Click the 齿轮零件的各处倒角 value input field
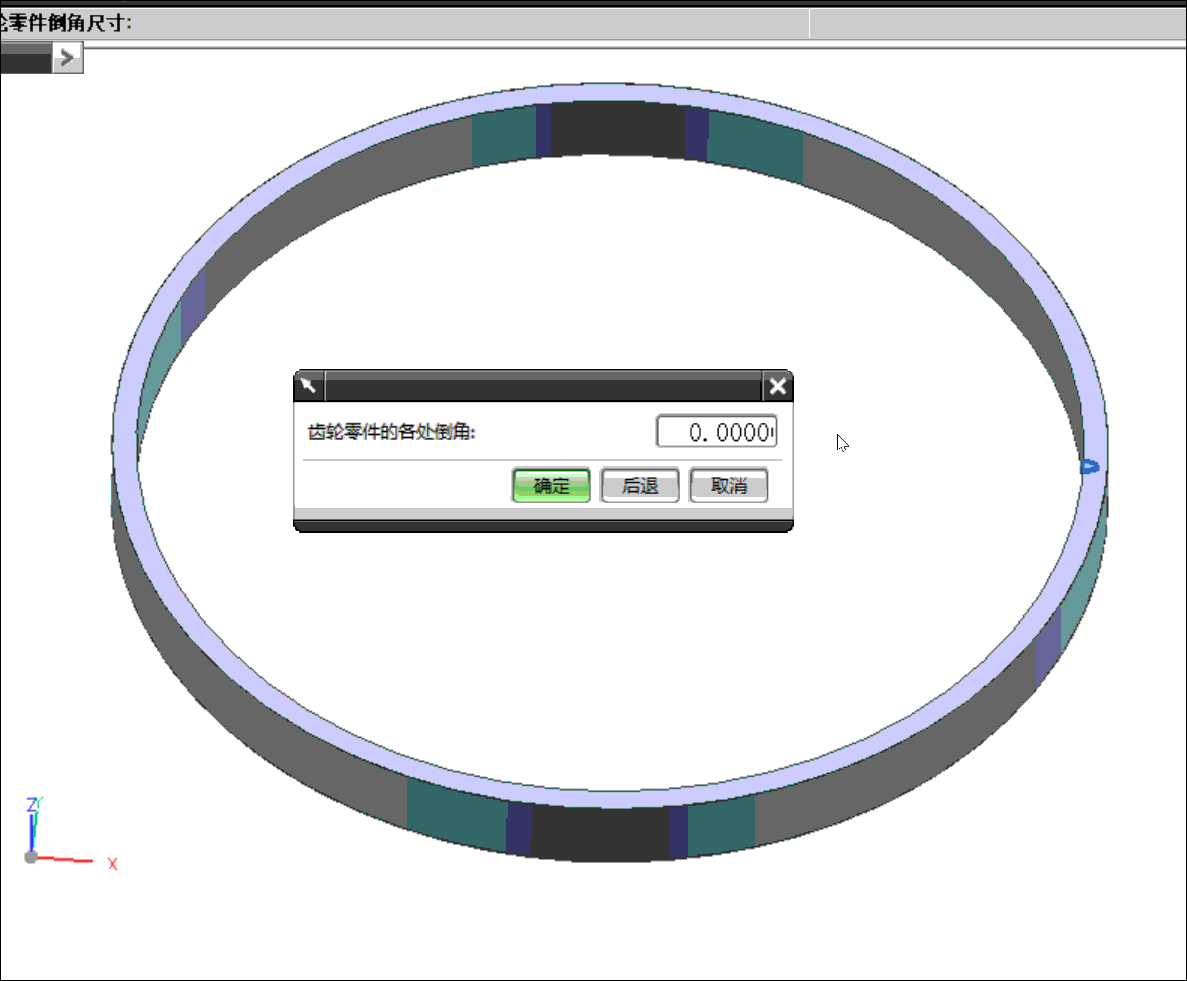Viewport: 1187px width, 981px height. coord(715,432)
